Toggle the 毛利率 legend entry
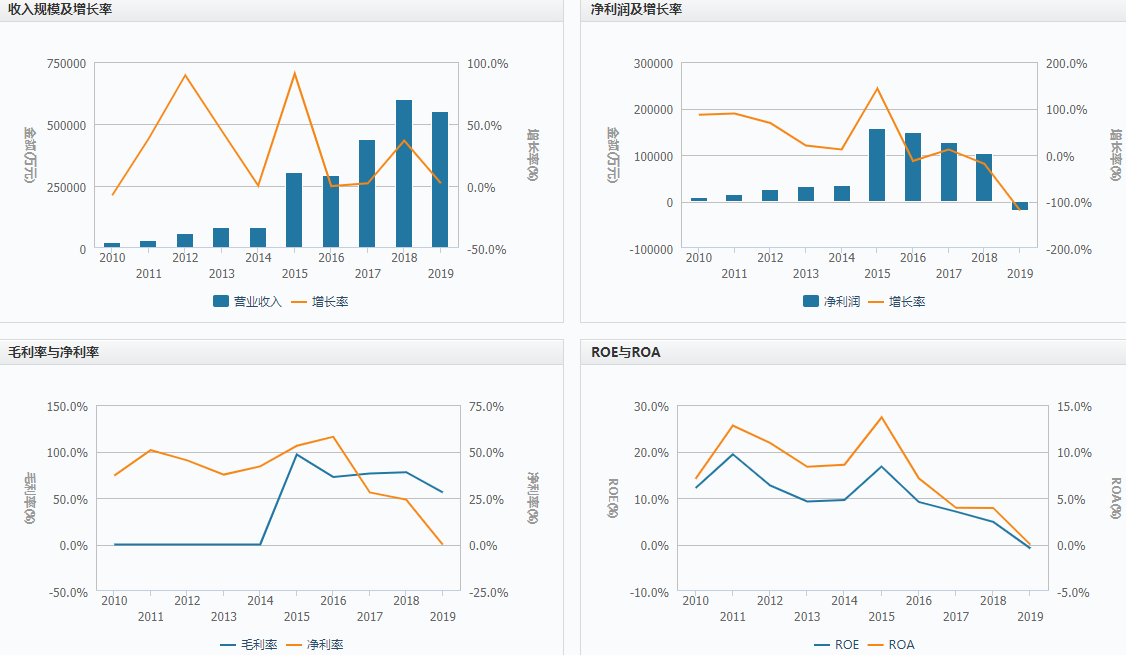Viewport: 1126px width, 655px height. coord(249,645)
